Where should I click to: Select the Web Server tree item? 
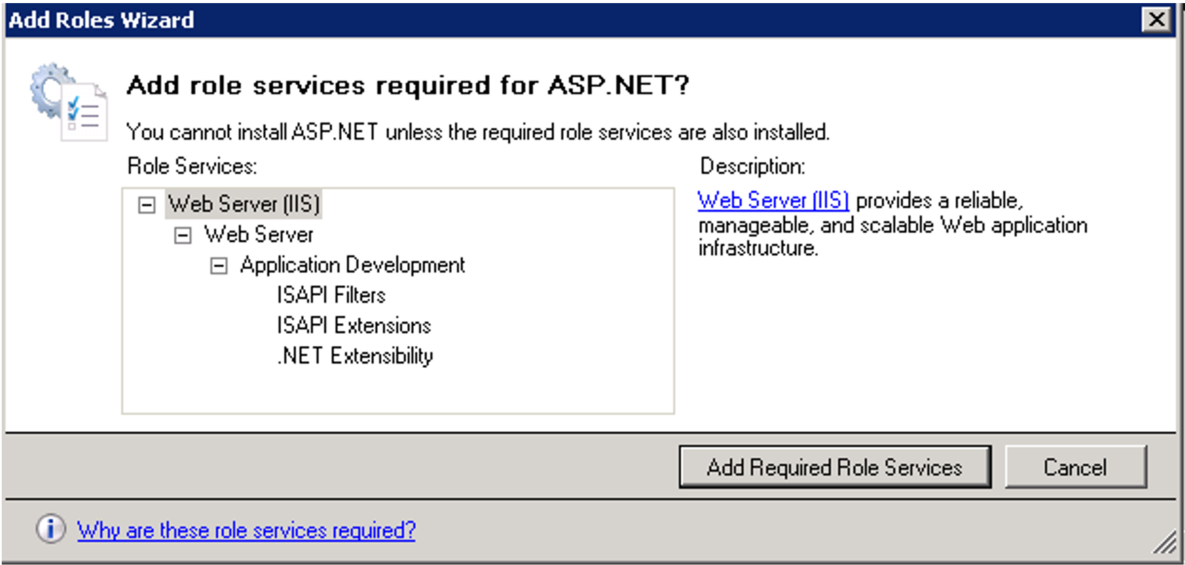(x=259, y=235)
